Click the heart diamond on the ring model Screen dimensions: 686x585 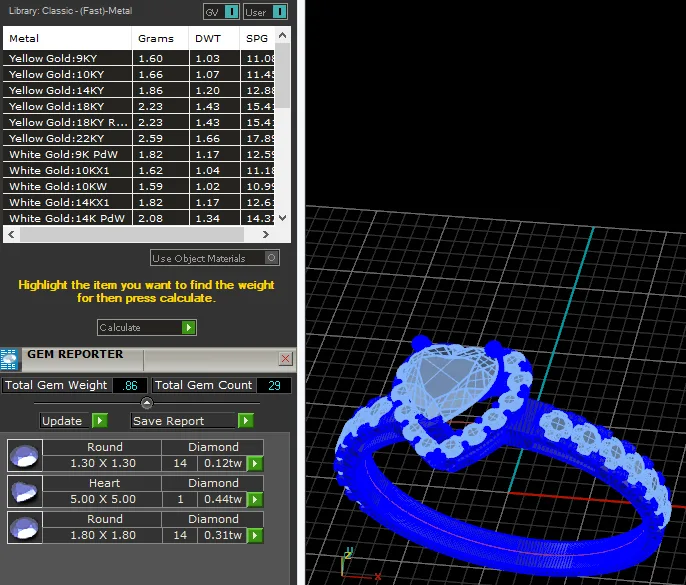pyautogui.click(x=451, y=381)
